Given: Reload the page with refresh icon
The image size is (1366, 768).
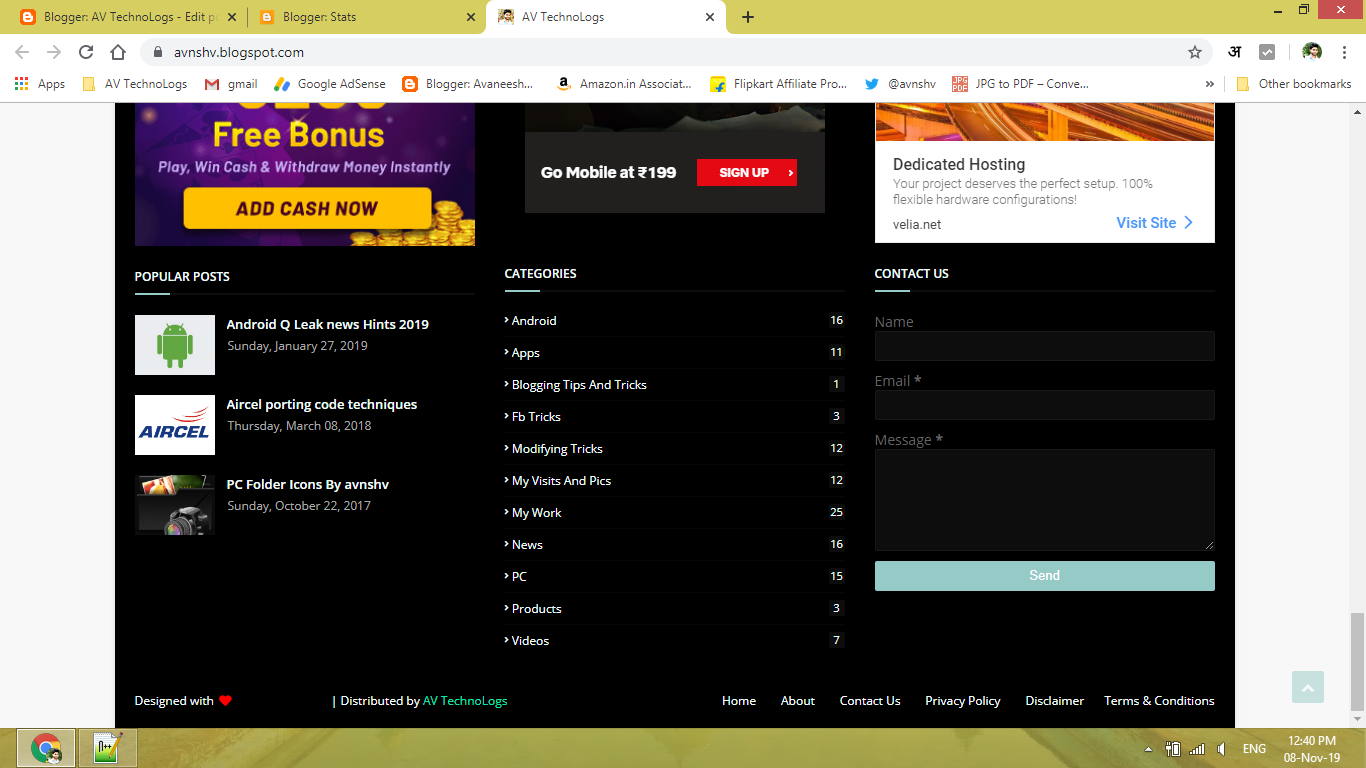Looking at the screenshot, I should pos(86,52).
